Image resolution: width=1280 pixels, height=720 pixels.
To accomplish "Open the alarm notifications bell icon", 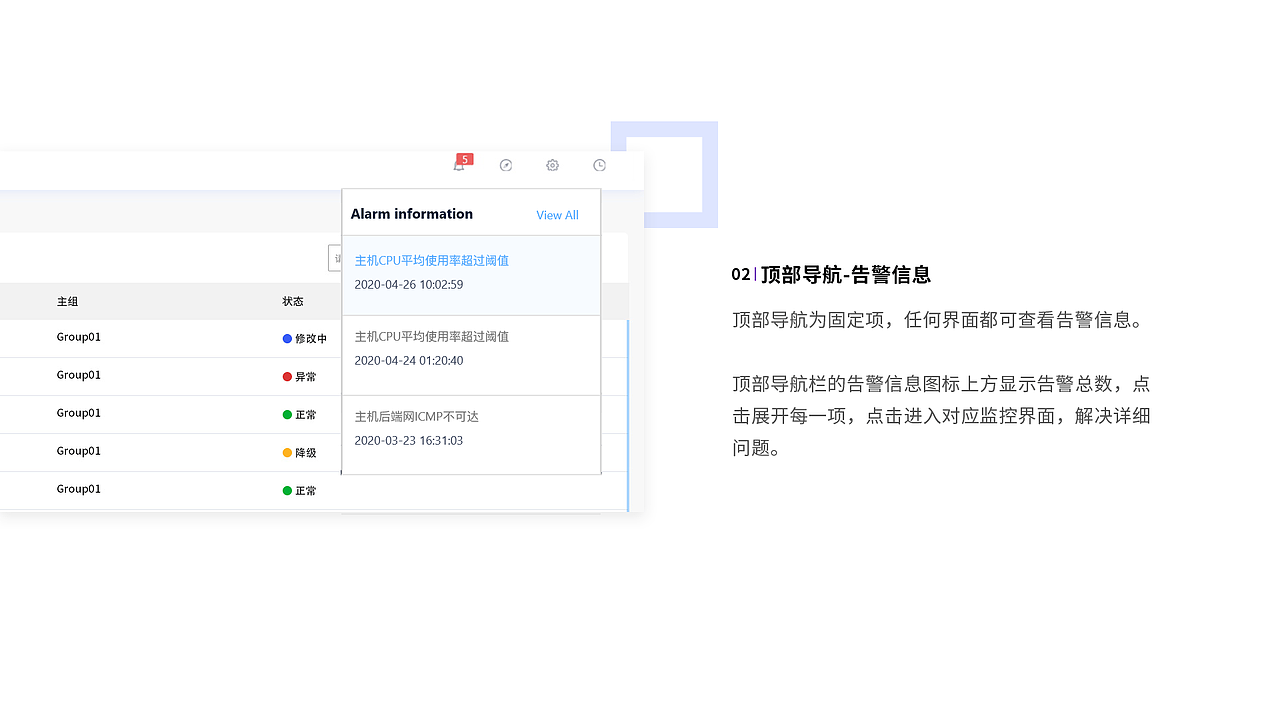I will 459,166.
